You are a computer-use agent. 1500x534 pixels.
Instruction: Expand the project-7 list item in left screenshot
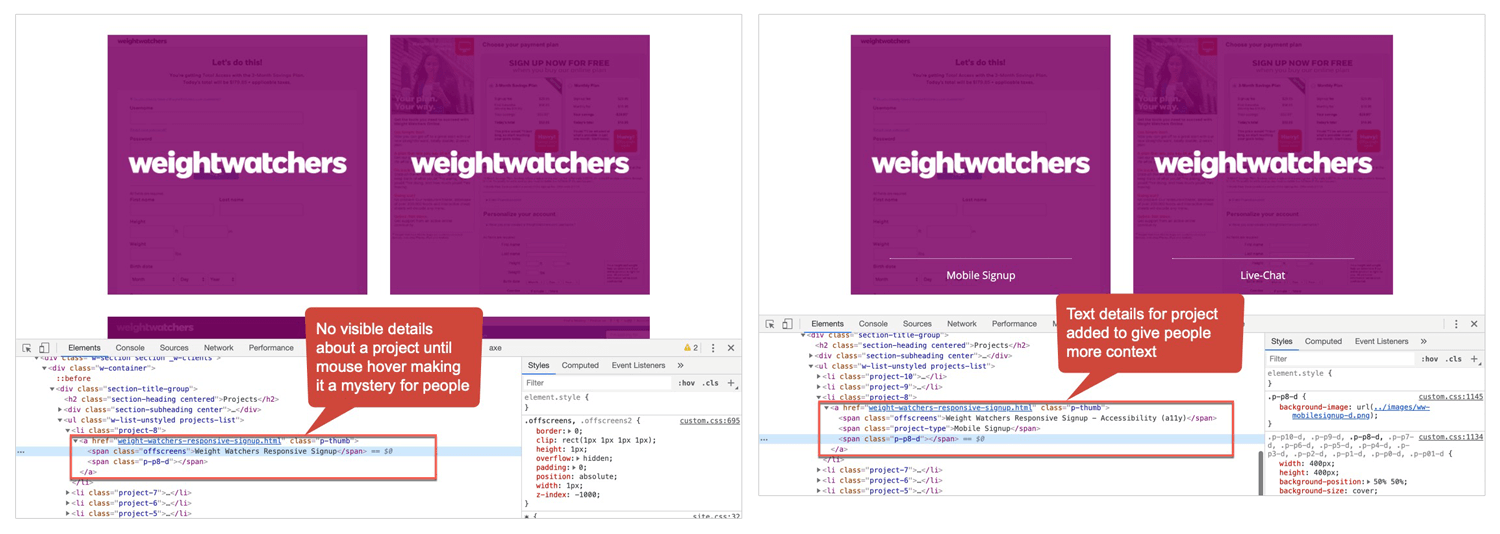68,493
